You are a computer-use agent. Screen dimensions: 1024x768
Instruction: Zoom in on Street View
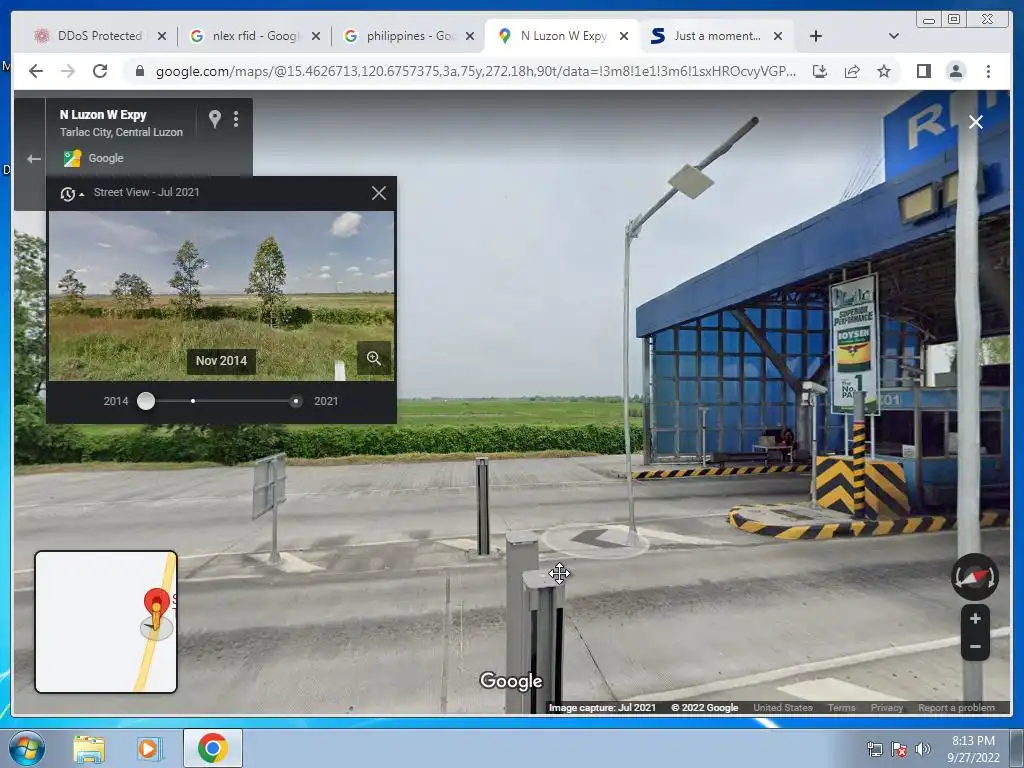point(975,618)
